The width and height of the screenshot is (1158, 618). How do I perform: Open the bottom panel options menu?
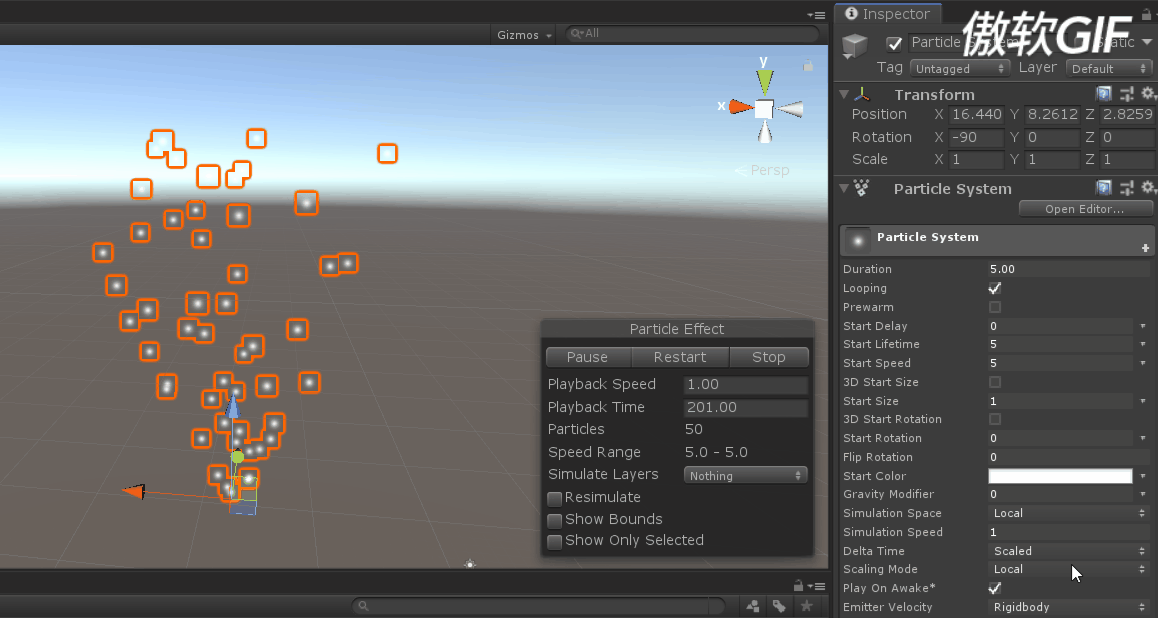pyautogui.click(x=816, y=586)
